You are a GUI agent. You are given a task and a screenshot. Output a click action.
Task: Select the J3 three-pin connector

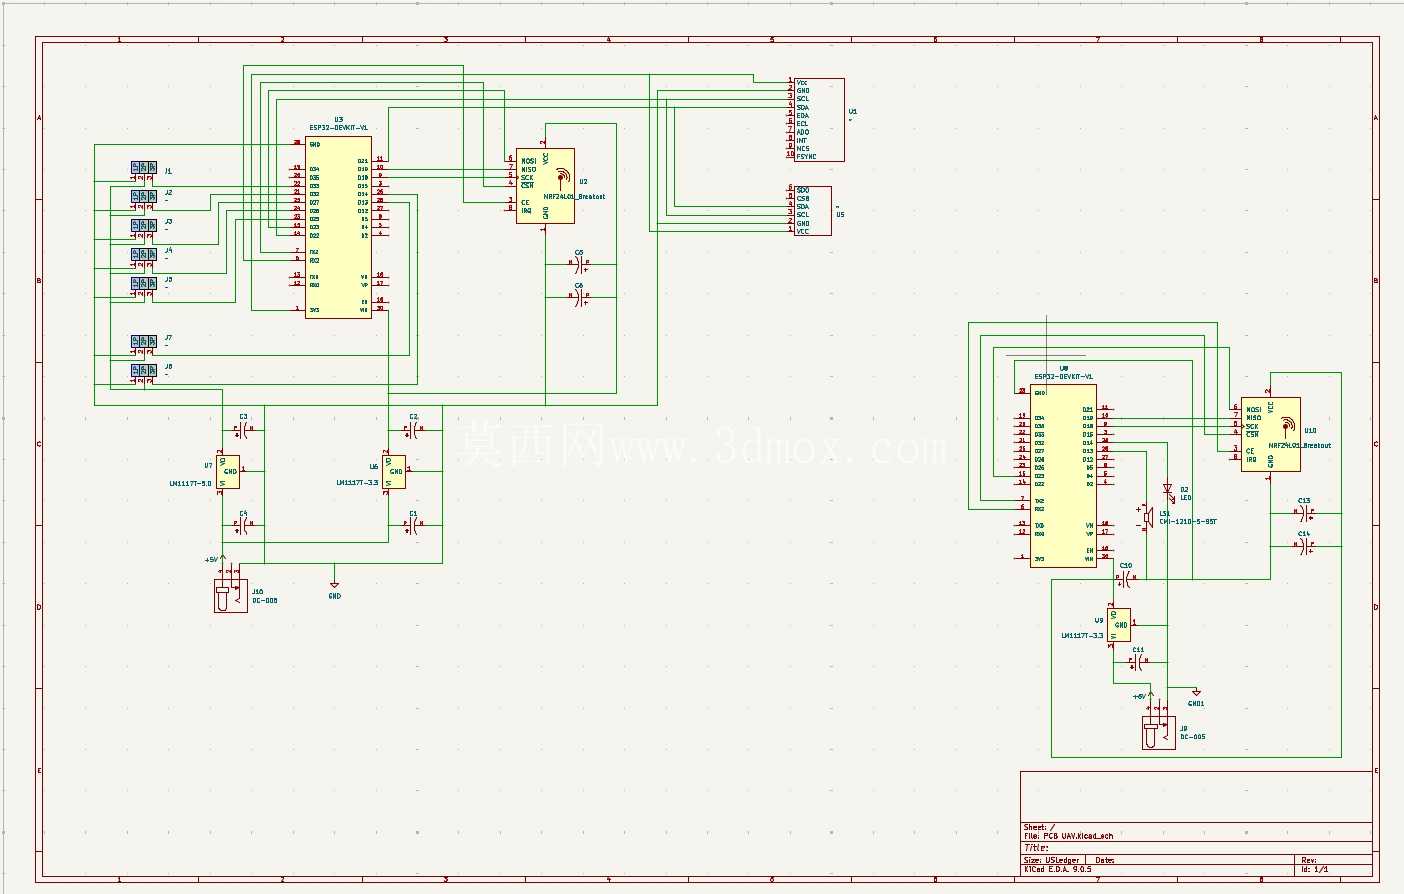click(x=144, y=226)
